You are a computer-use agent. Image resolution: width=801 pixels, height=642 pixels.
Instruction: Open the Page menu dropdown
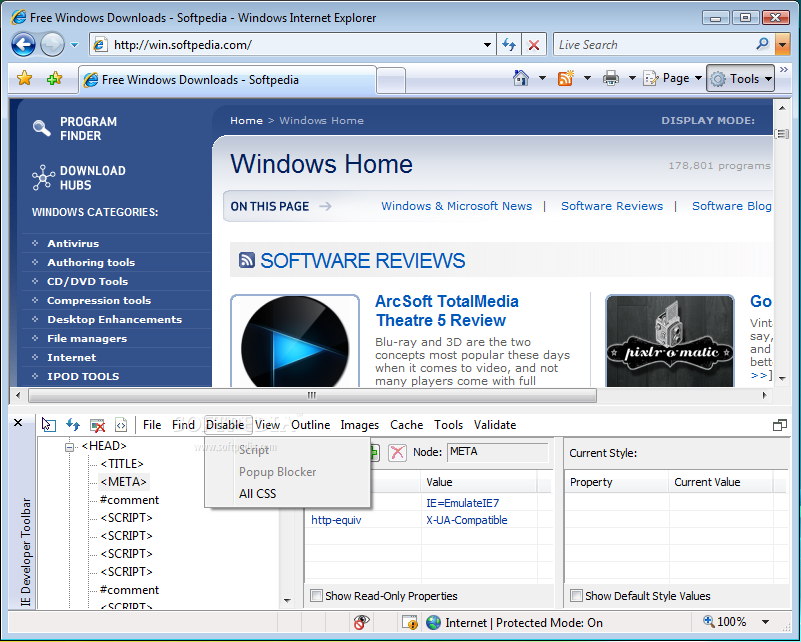672,78
